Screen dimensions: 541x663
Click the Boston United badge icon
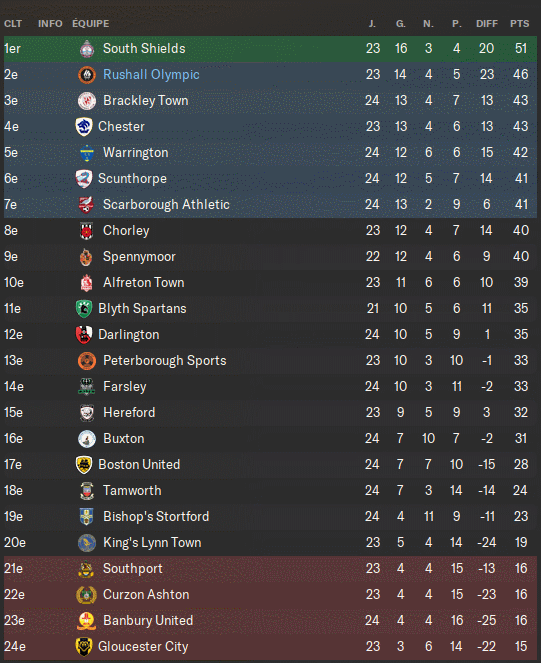coord(84,465)
